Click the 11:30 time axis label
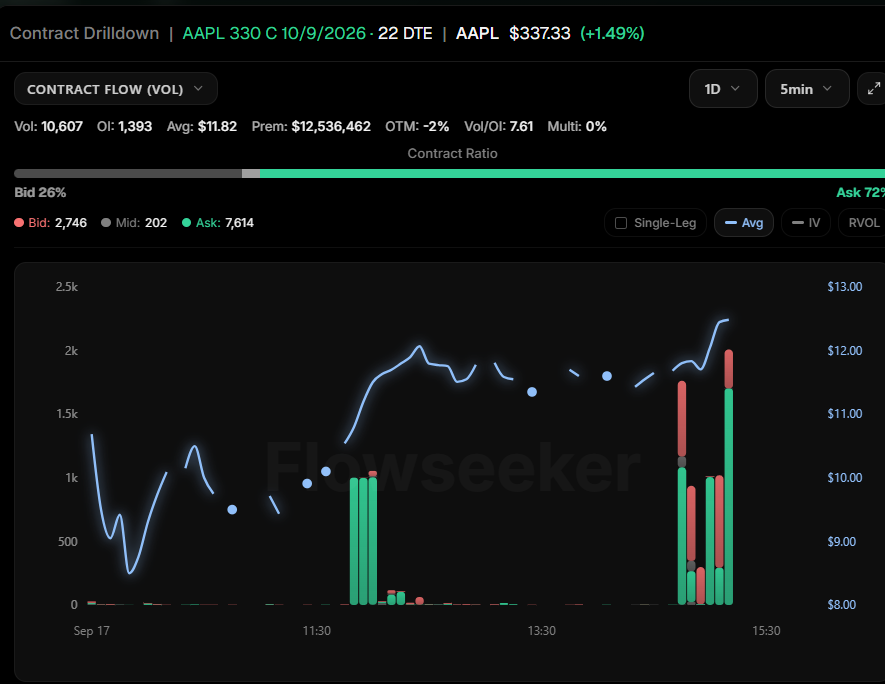The width and height of the screenshot is (885, 684). coord(317,631)
